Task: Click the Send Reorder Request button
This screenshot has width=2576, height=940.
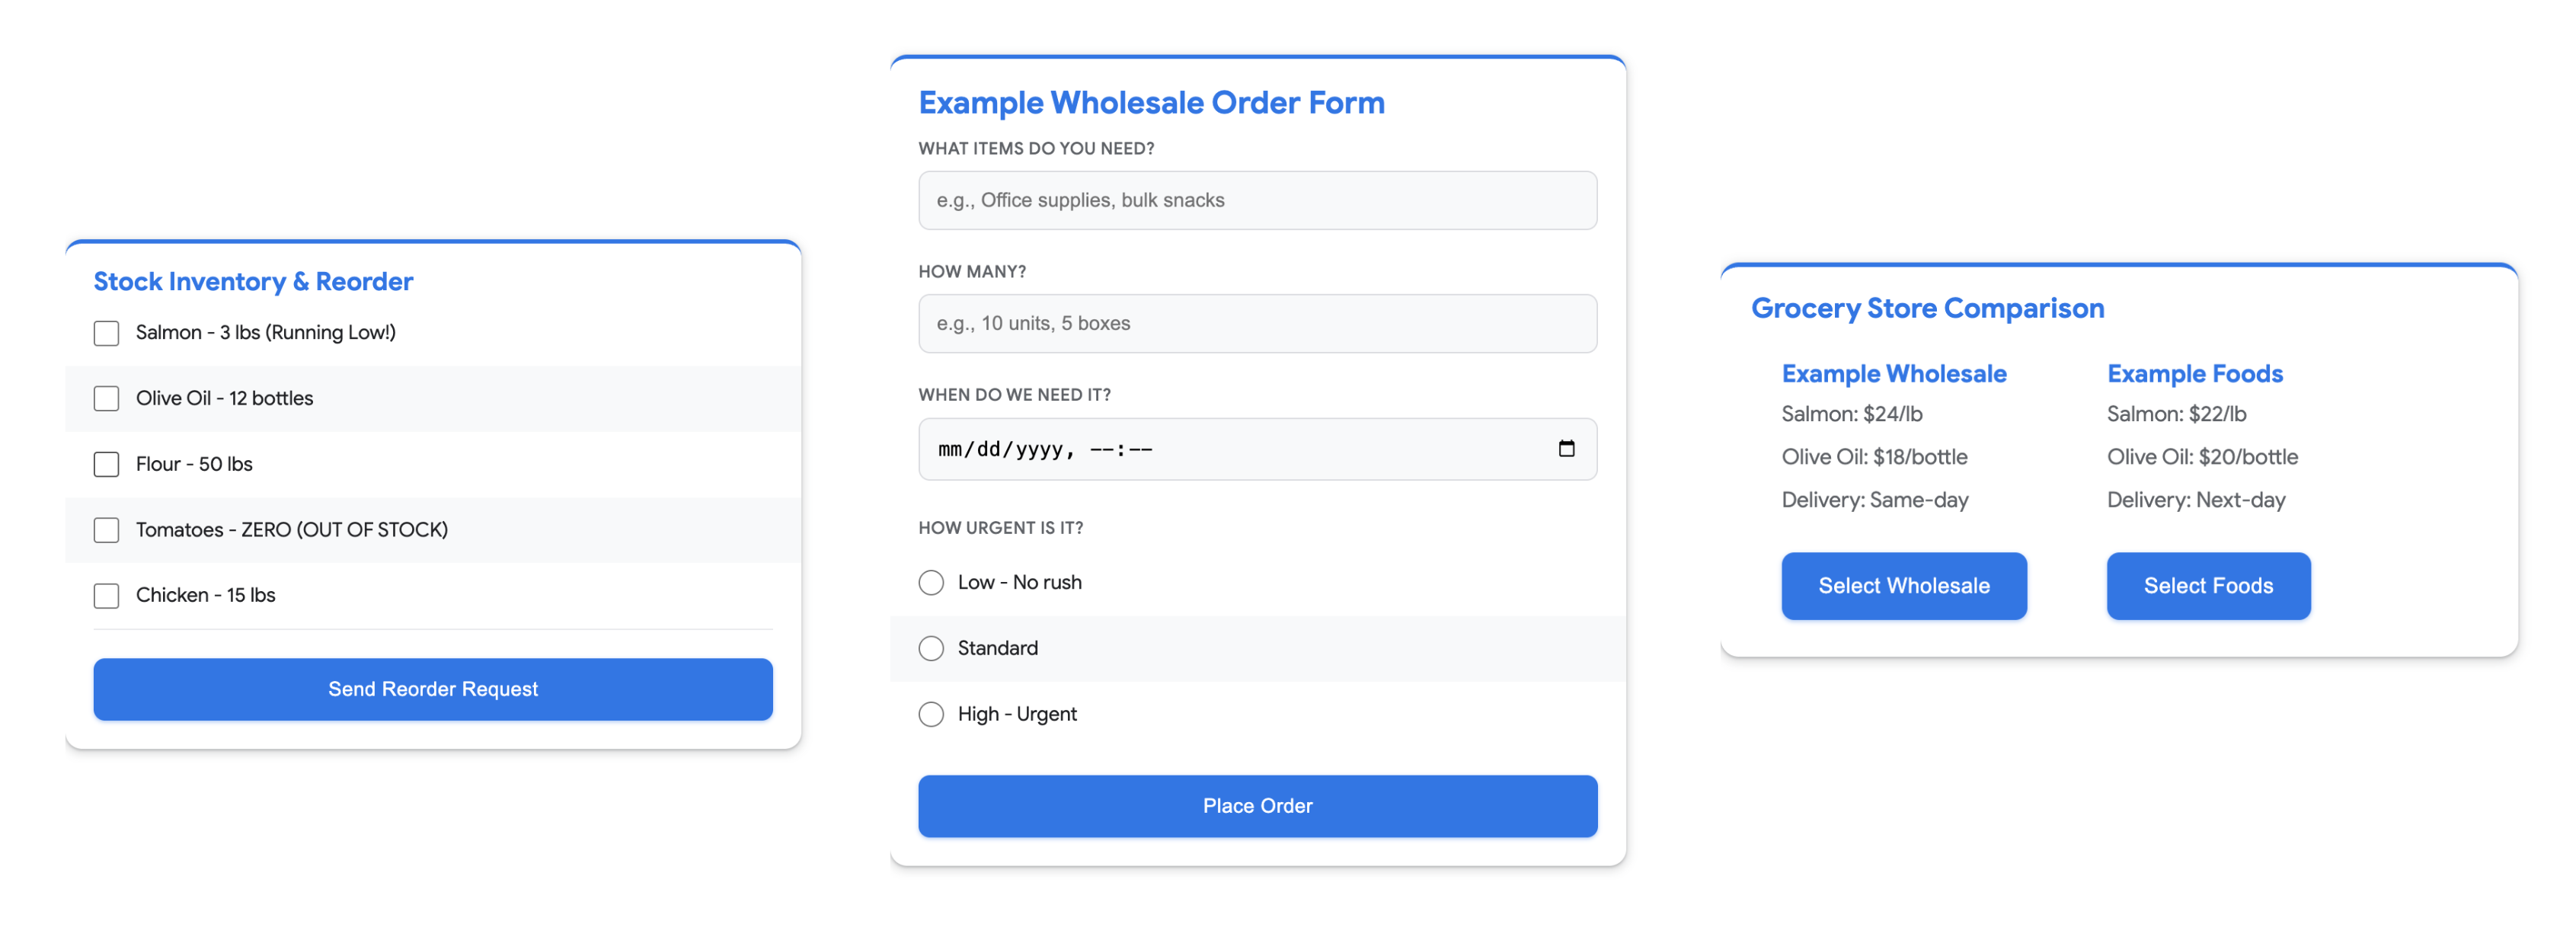Action: (x=433, y=689)
